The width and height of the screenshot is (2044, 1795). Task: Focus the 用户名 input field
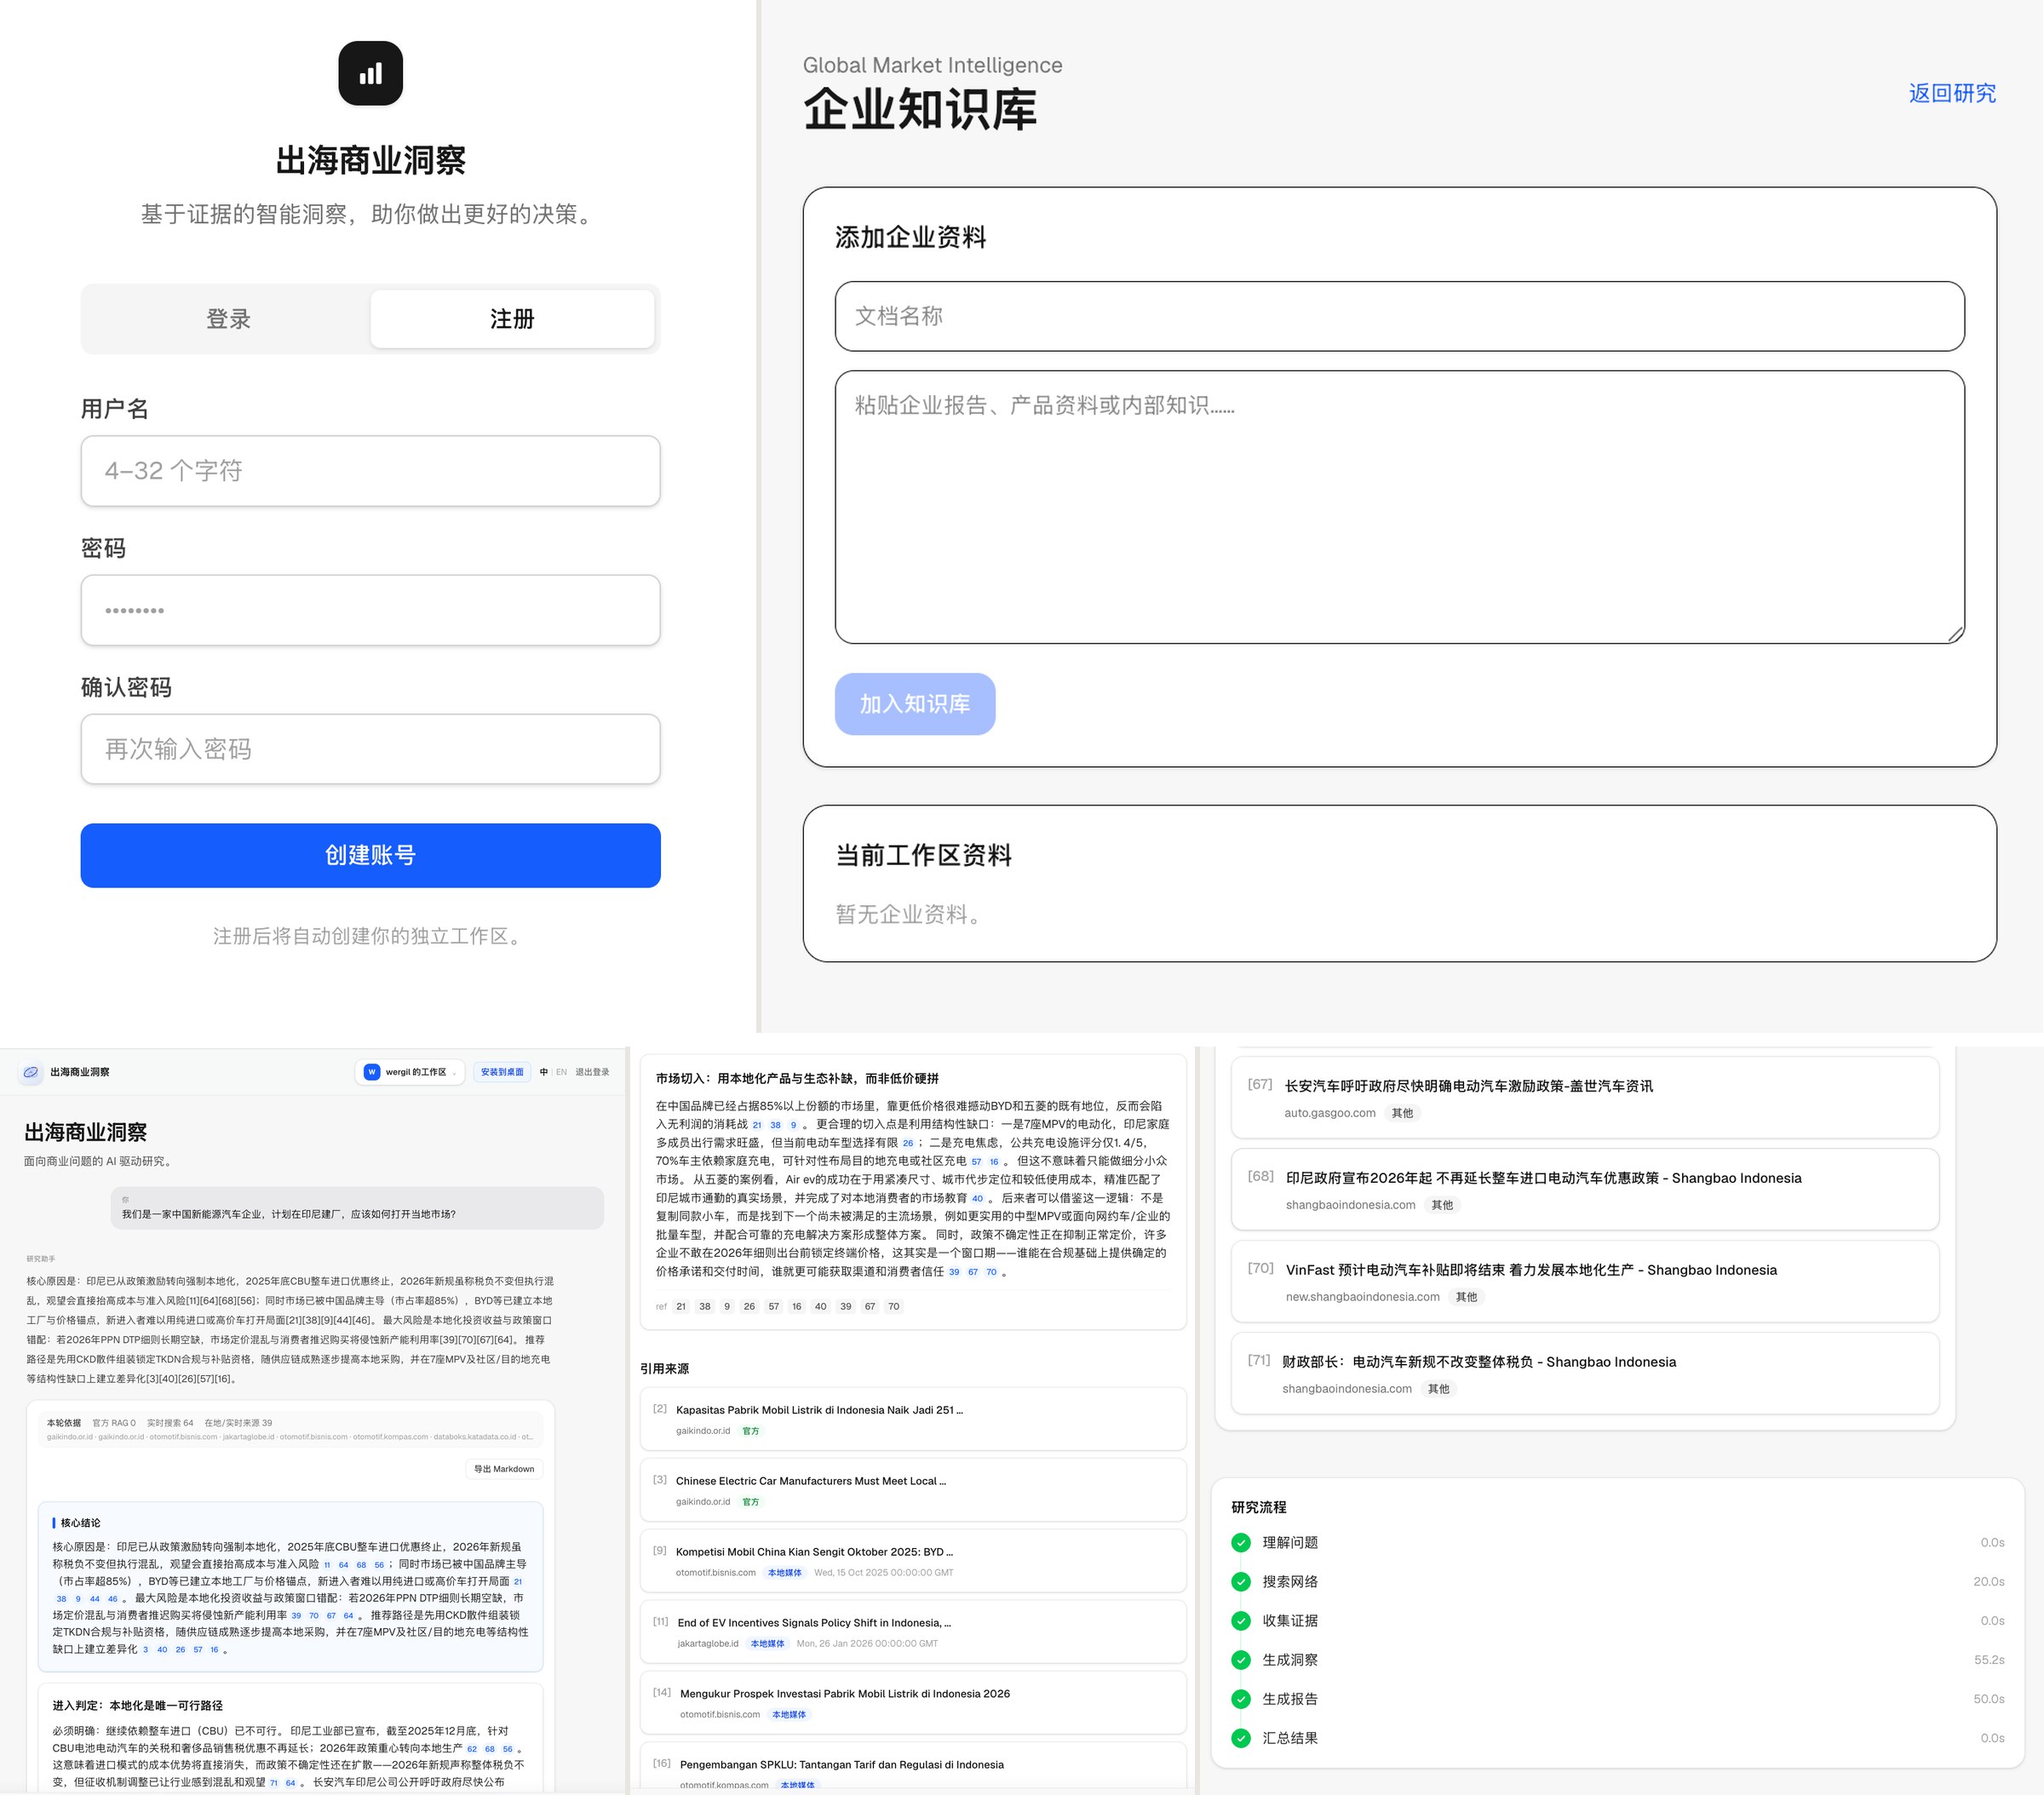coord(370,471)
